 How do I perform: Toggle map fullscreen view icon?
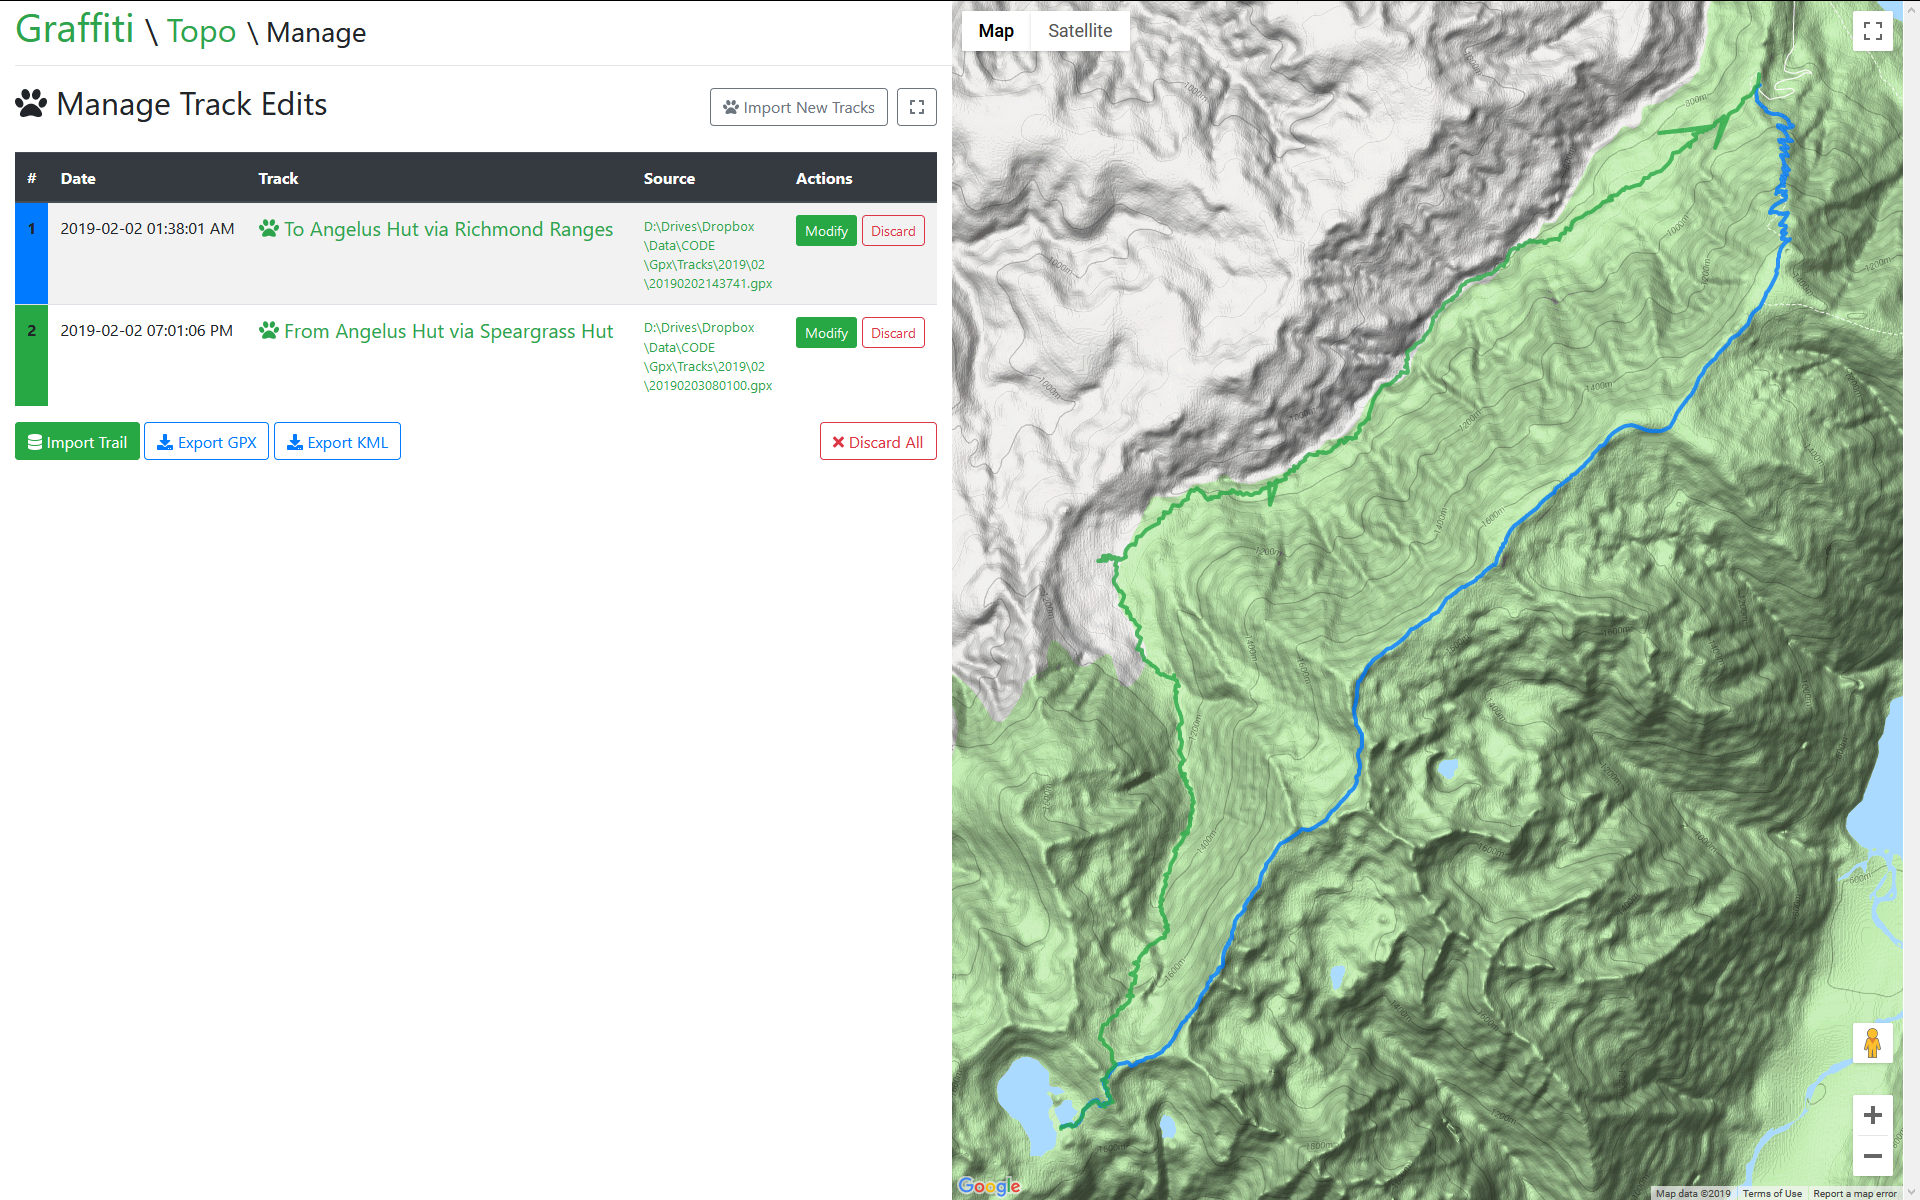[x=1872, y=31]
